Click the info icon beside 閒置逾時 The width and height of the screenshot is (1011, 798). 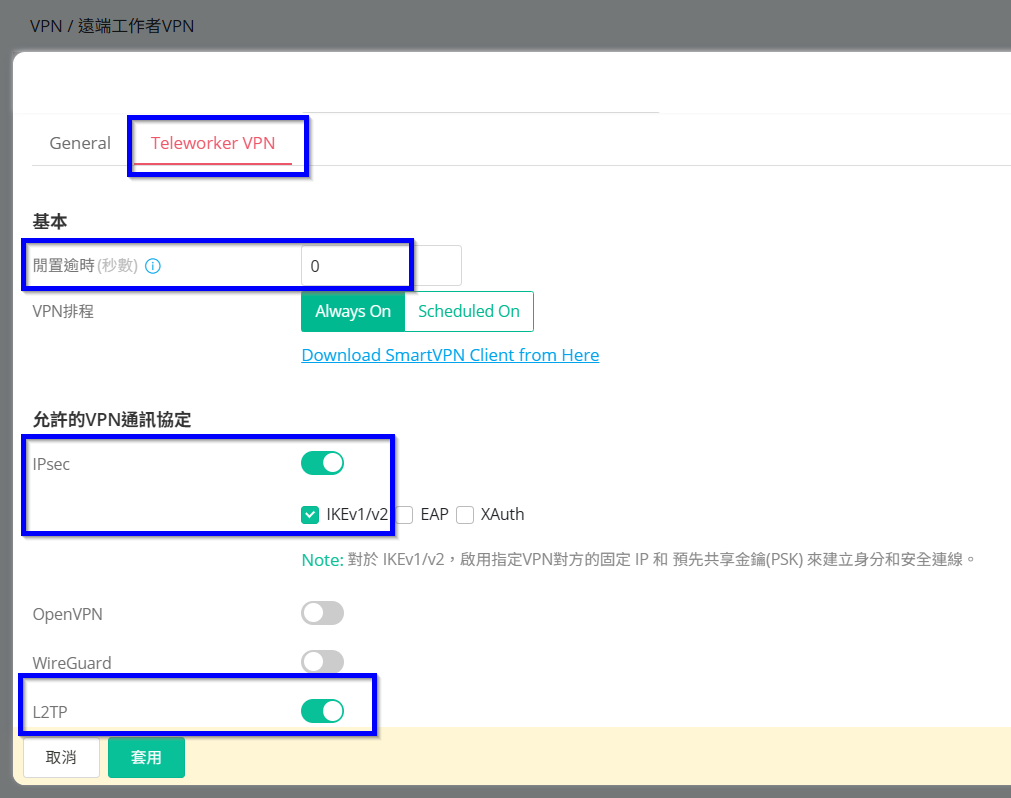[x=153, y=266]
